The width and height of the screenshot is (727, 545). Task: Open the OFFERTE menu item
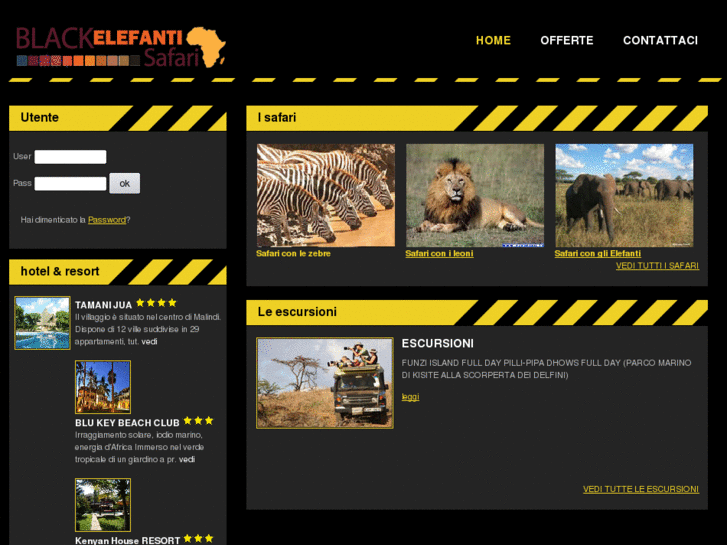(x=567, y=40)
